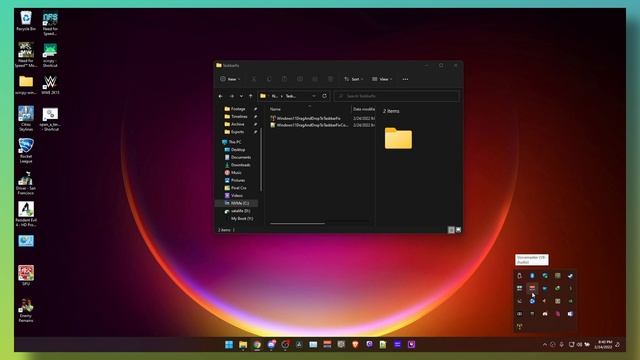
Task: Open the Sort dropdown in Explorer toolbar
Action: click(353, 79)
